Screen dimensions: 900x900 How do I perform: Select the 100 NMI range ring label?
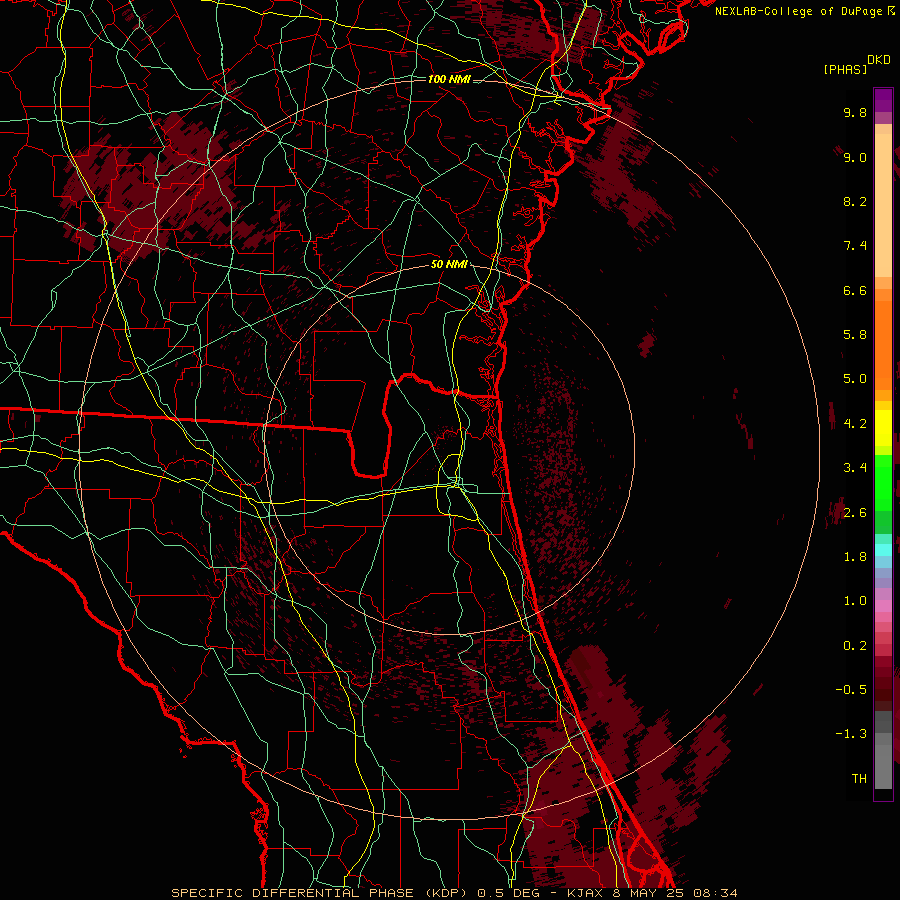449,79
